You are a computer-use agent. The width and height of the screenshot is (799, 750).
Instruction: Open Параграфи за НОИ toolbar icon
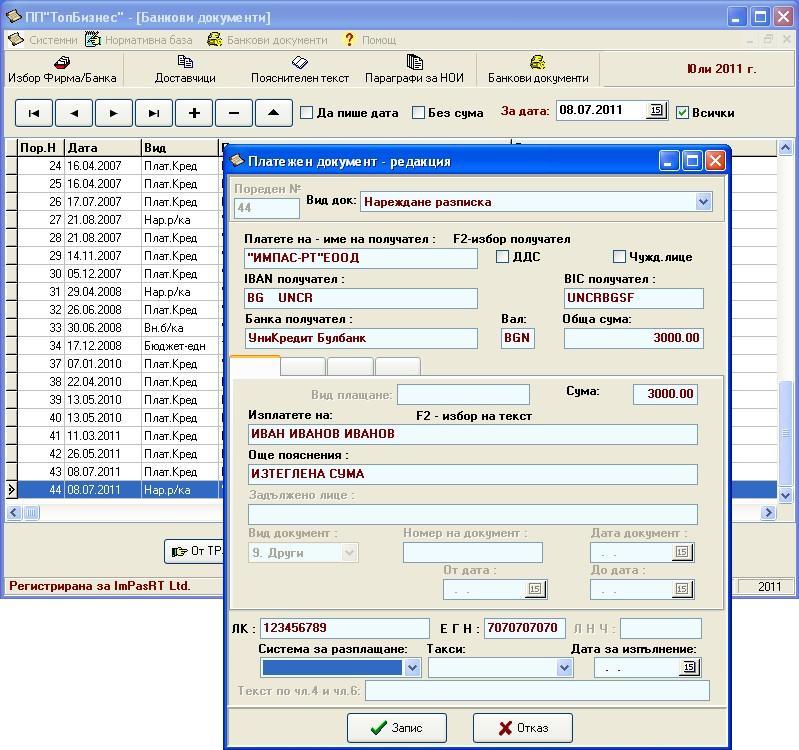coord(414,62)
